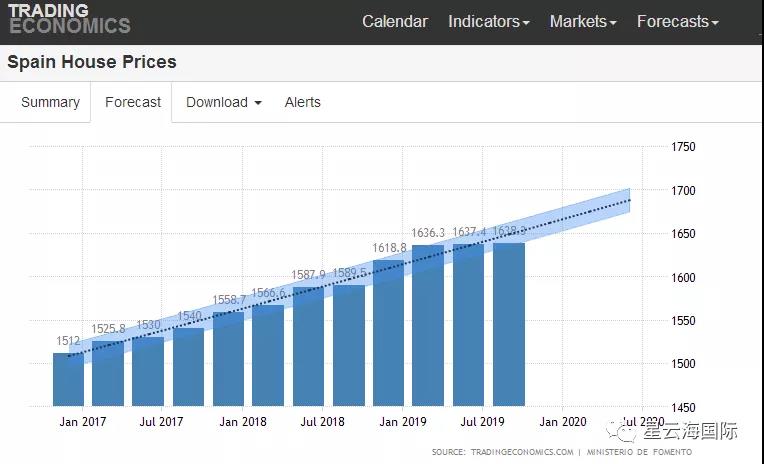This screenshot has height=464, width=764.
Task: Click the 1450 y-axis value
Action: coord(683,407)
